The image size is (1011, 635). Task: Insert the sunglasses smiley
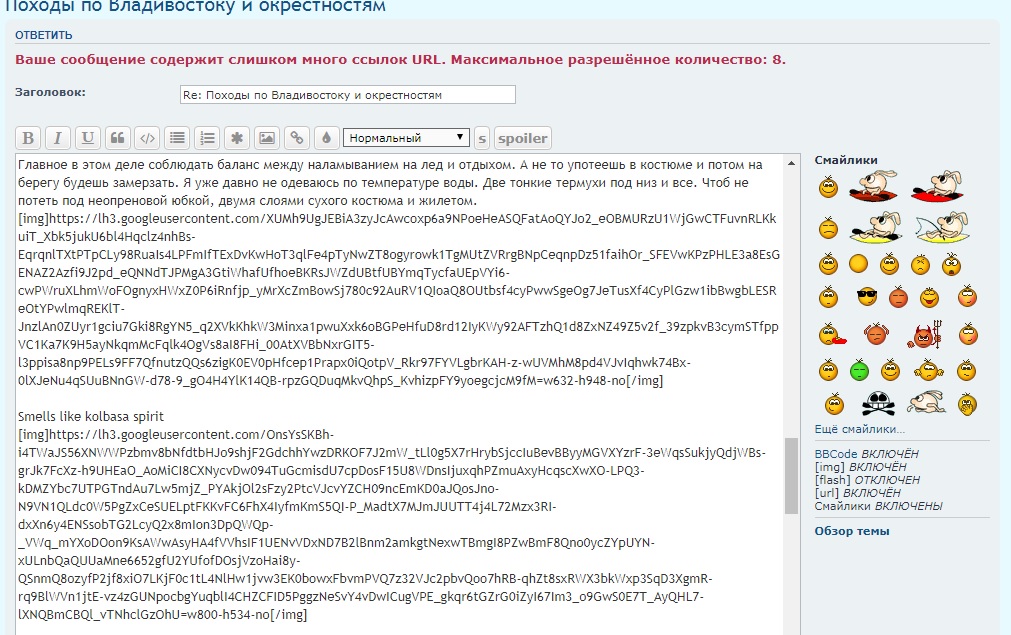tap(866, 297)
